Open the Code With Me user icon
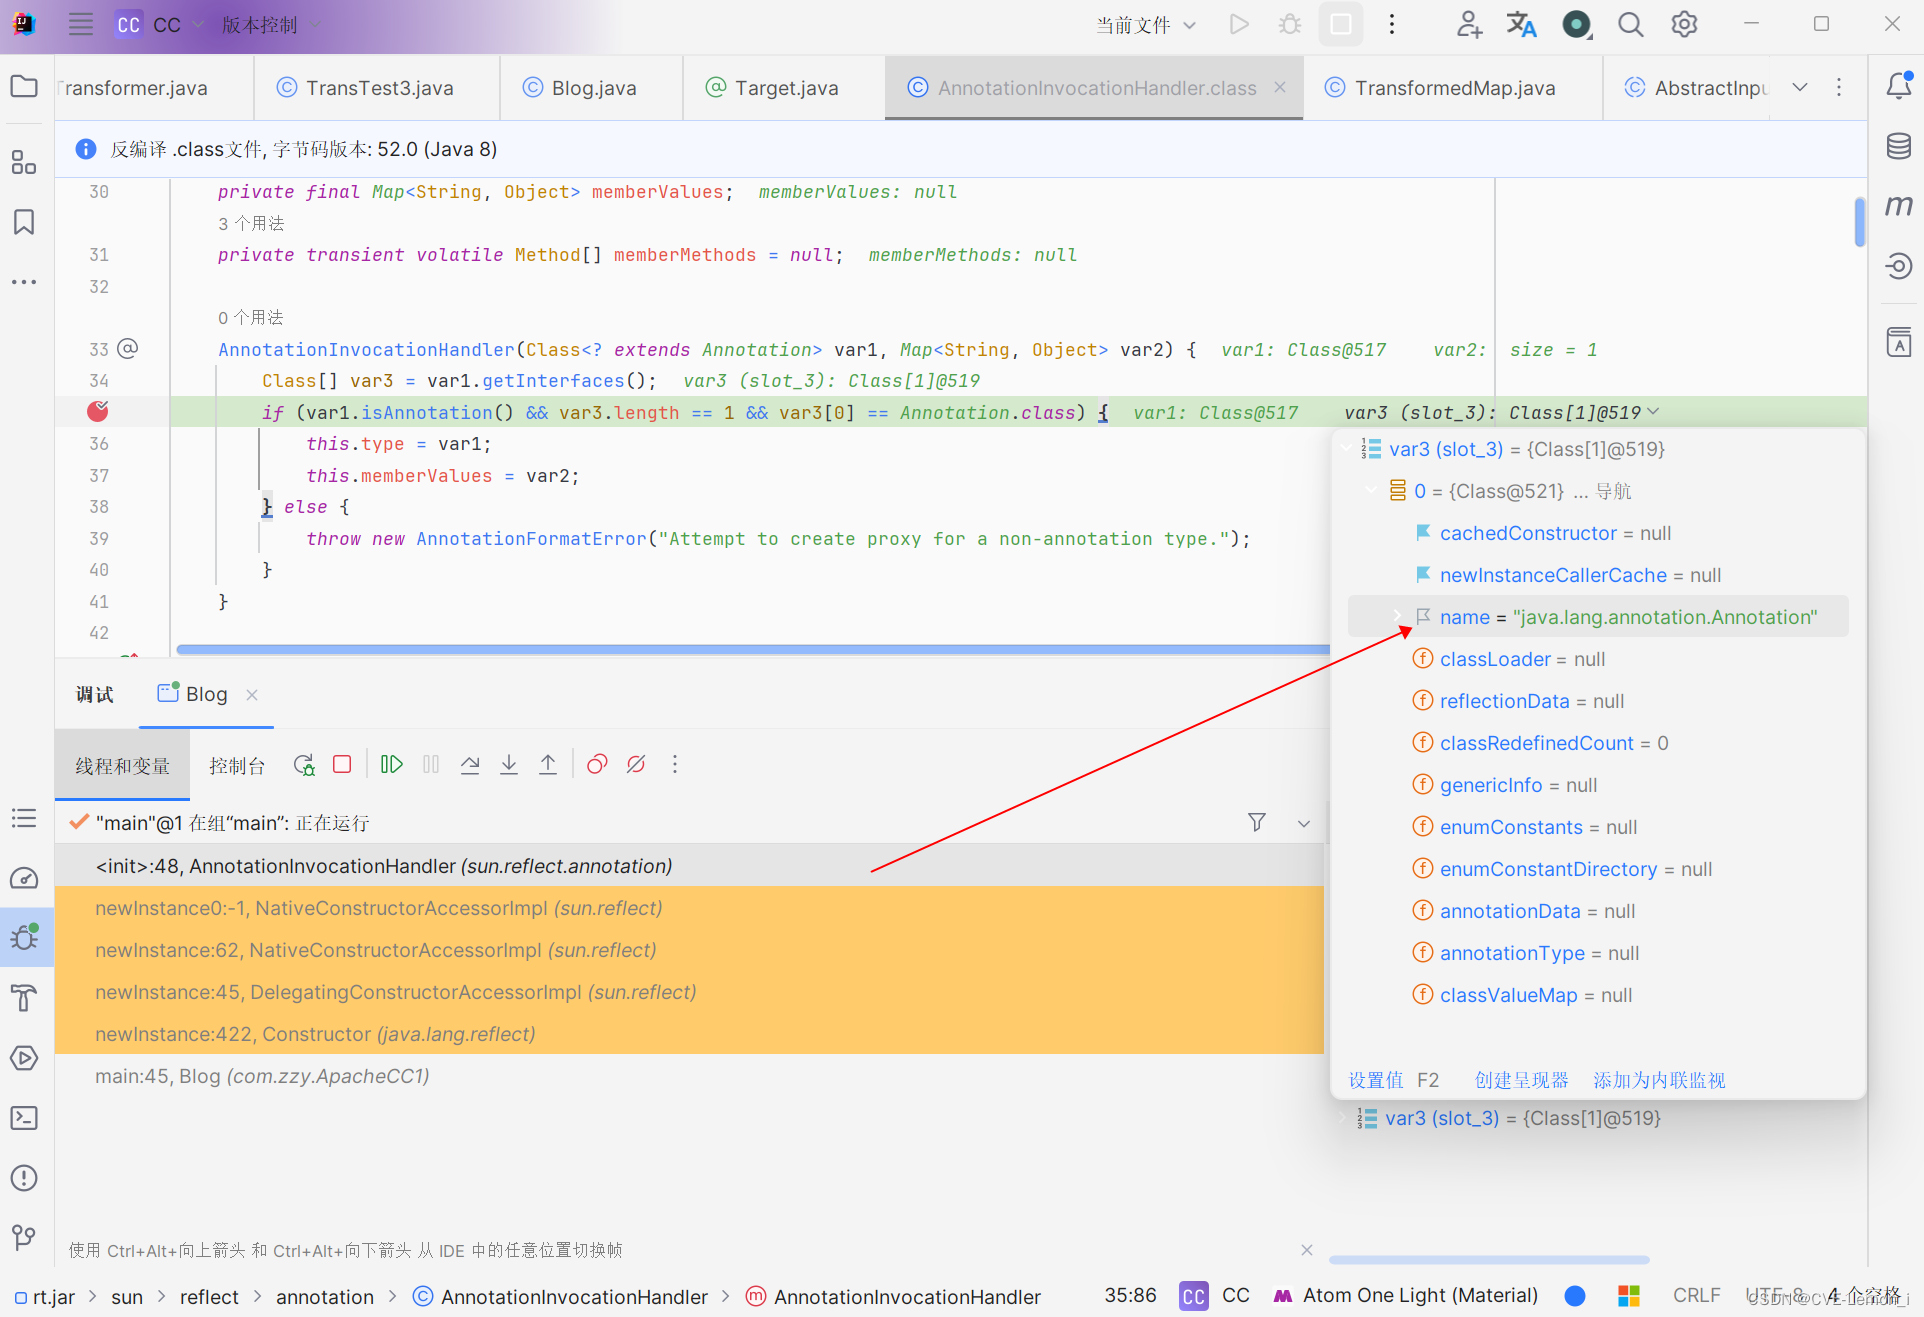This screenshot has width=1924, height=1317. [x=1468, y=24]
